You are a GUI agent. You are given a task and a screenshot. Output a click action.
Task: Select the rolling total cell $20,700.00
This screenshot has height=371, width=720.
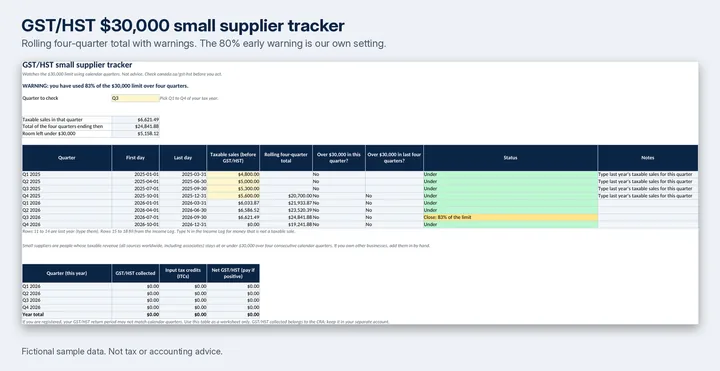point(286,196)
